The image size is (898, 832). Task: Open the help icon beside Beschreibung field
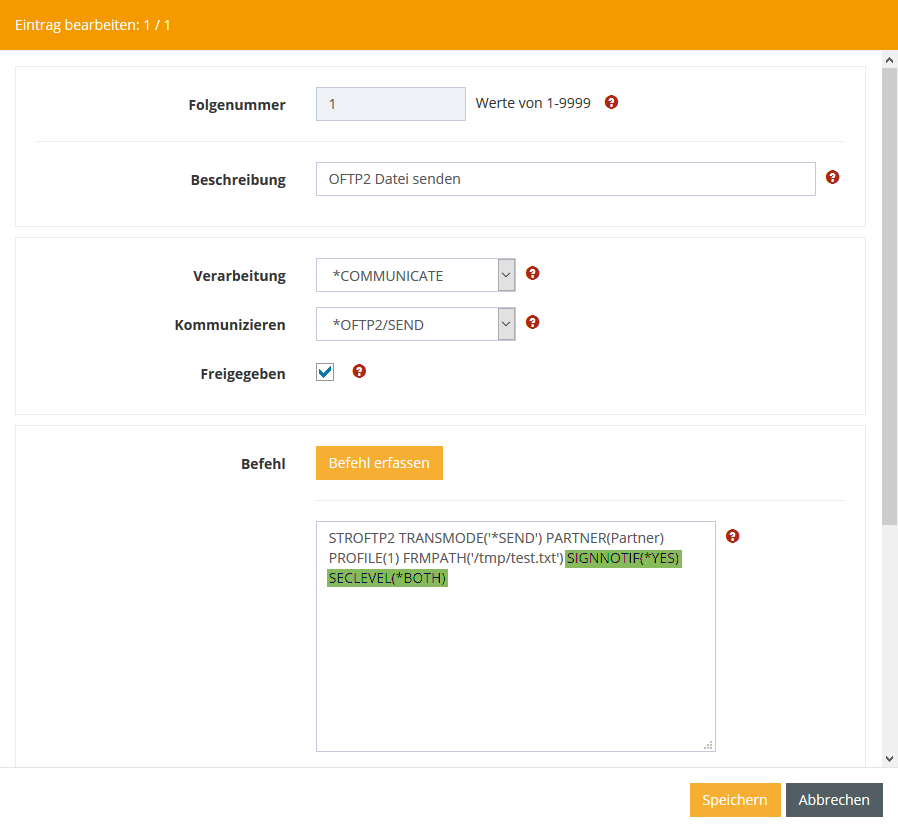[832, 177]
